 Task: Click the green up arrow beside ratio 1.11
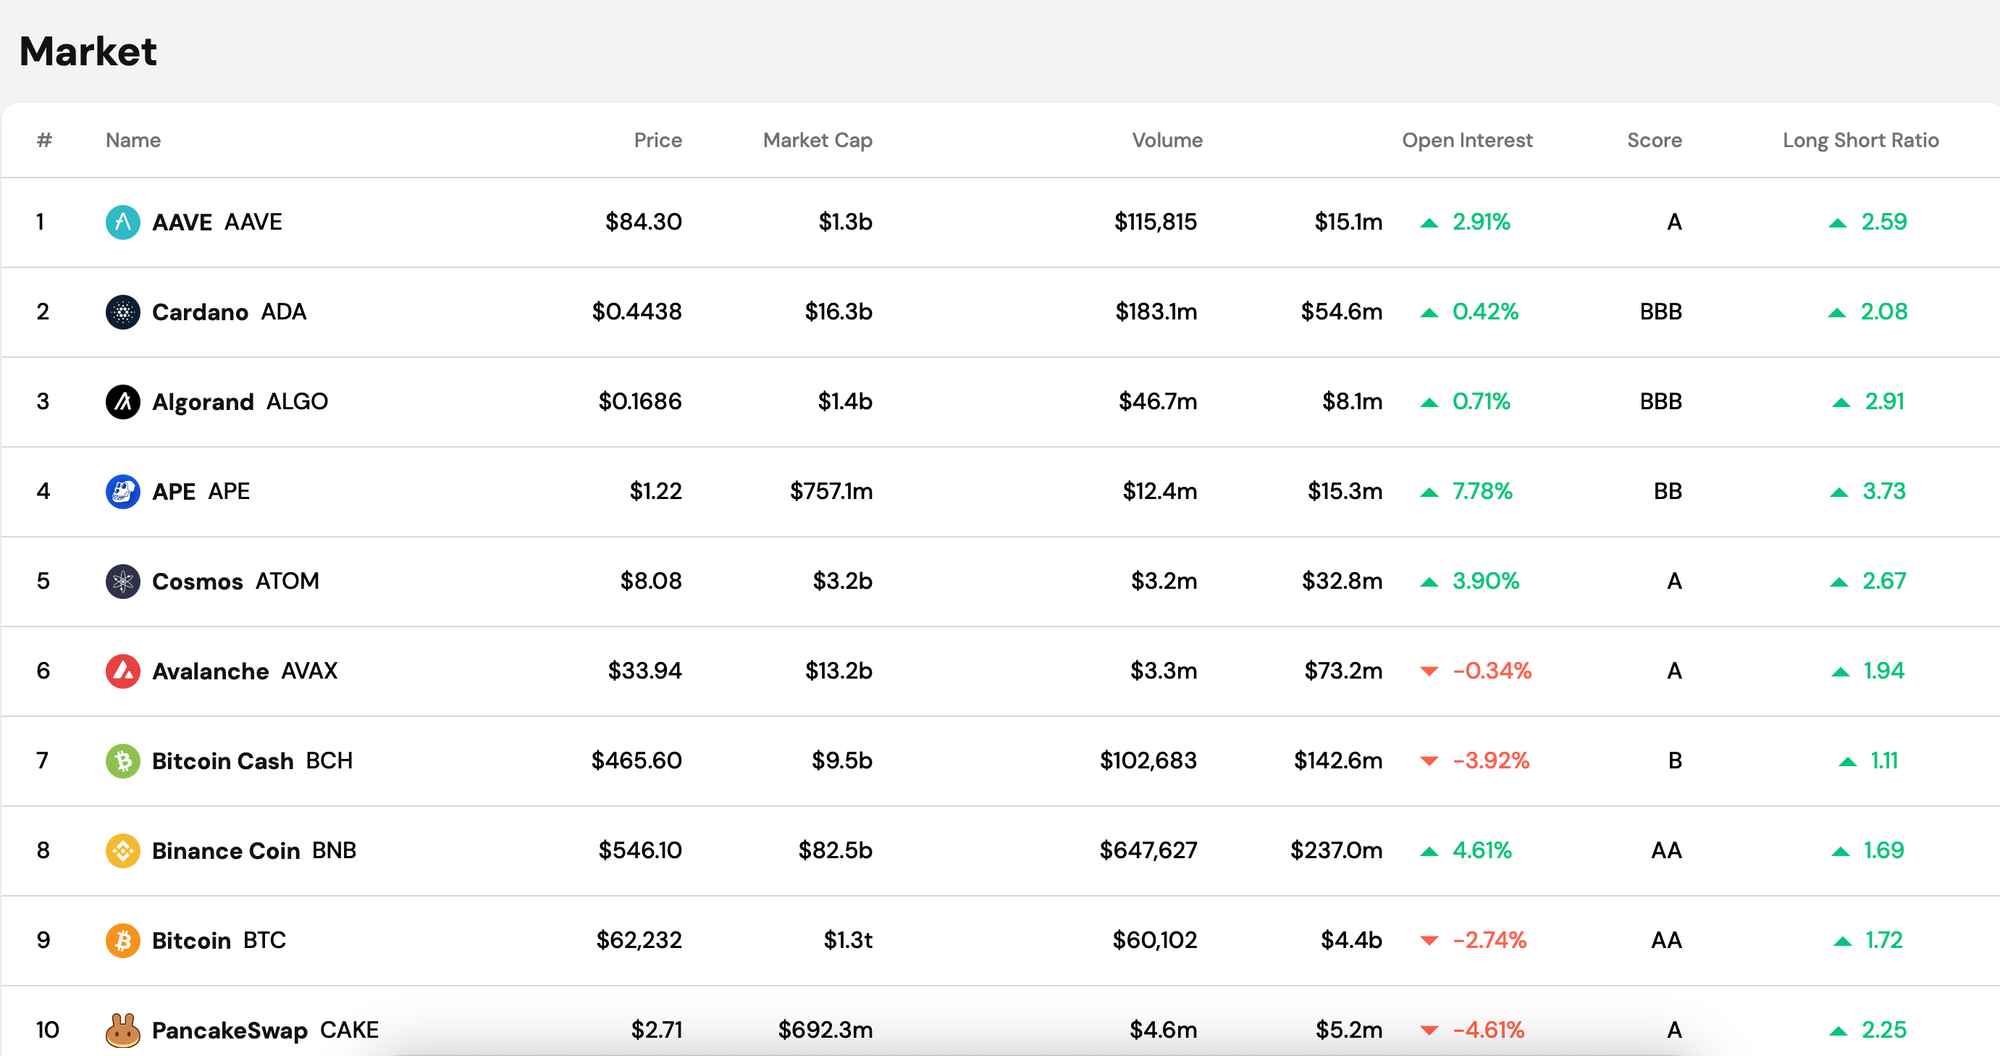pos(1848,762)
